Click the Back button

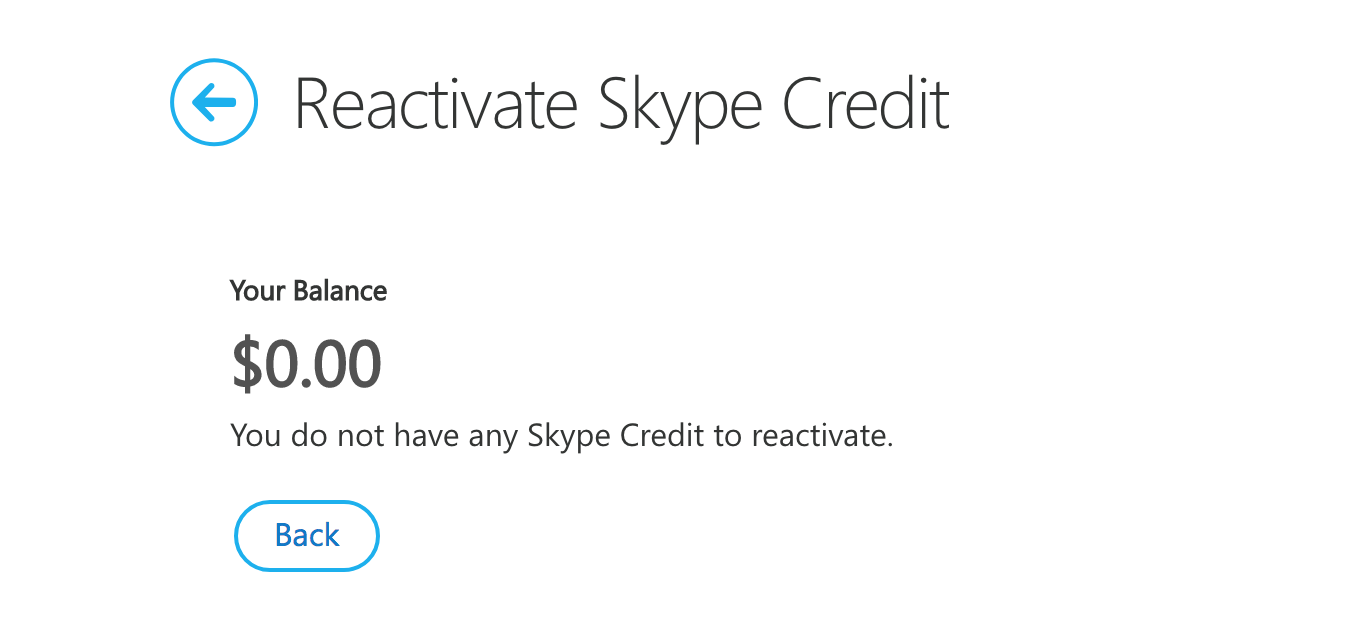(x=307, y=536)
